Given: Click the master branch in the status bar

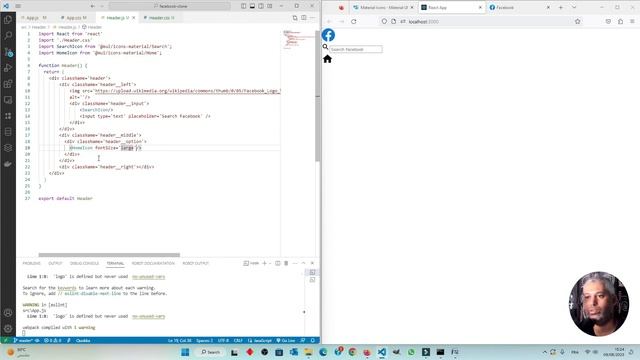Looking at the screenshot, I should click(x=23, y=340).
